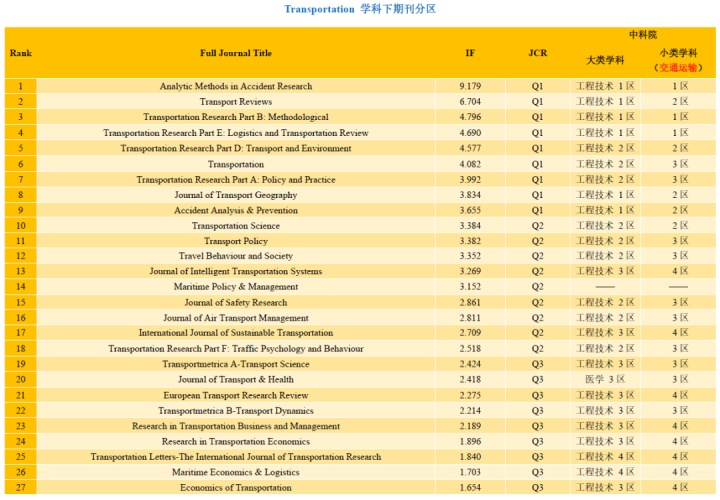This screenshot has width=720, height=500.
Task: Select the 'Transport Reviews' journal title
Action: pos(236,101)
